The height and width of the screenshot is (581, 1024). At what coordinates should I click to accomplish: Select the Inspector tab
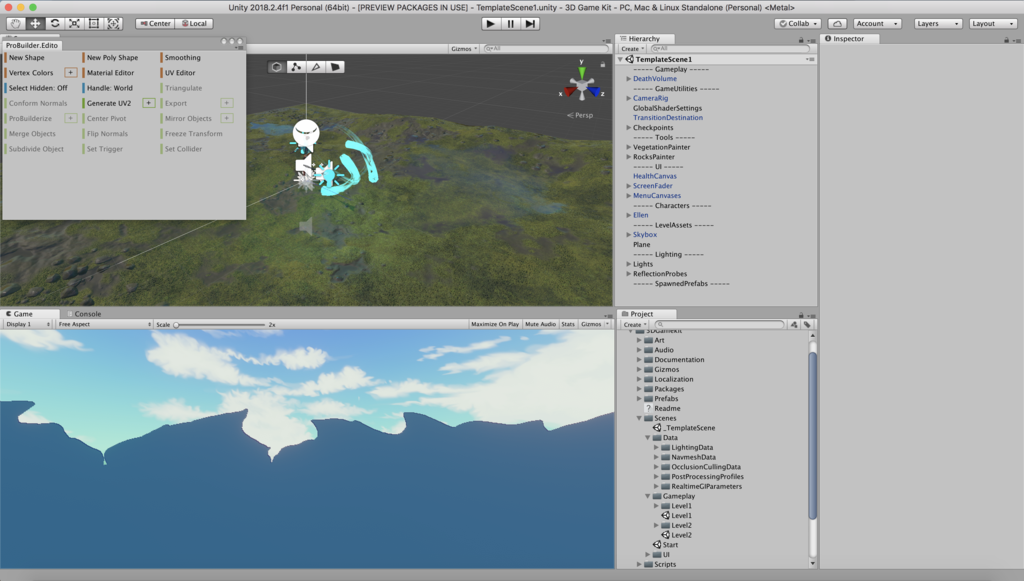[x=848, y=39]
